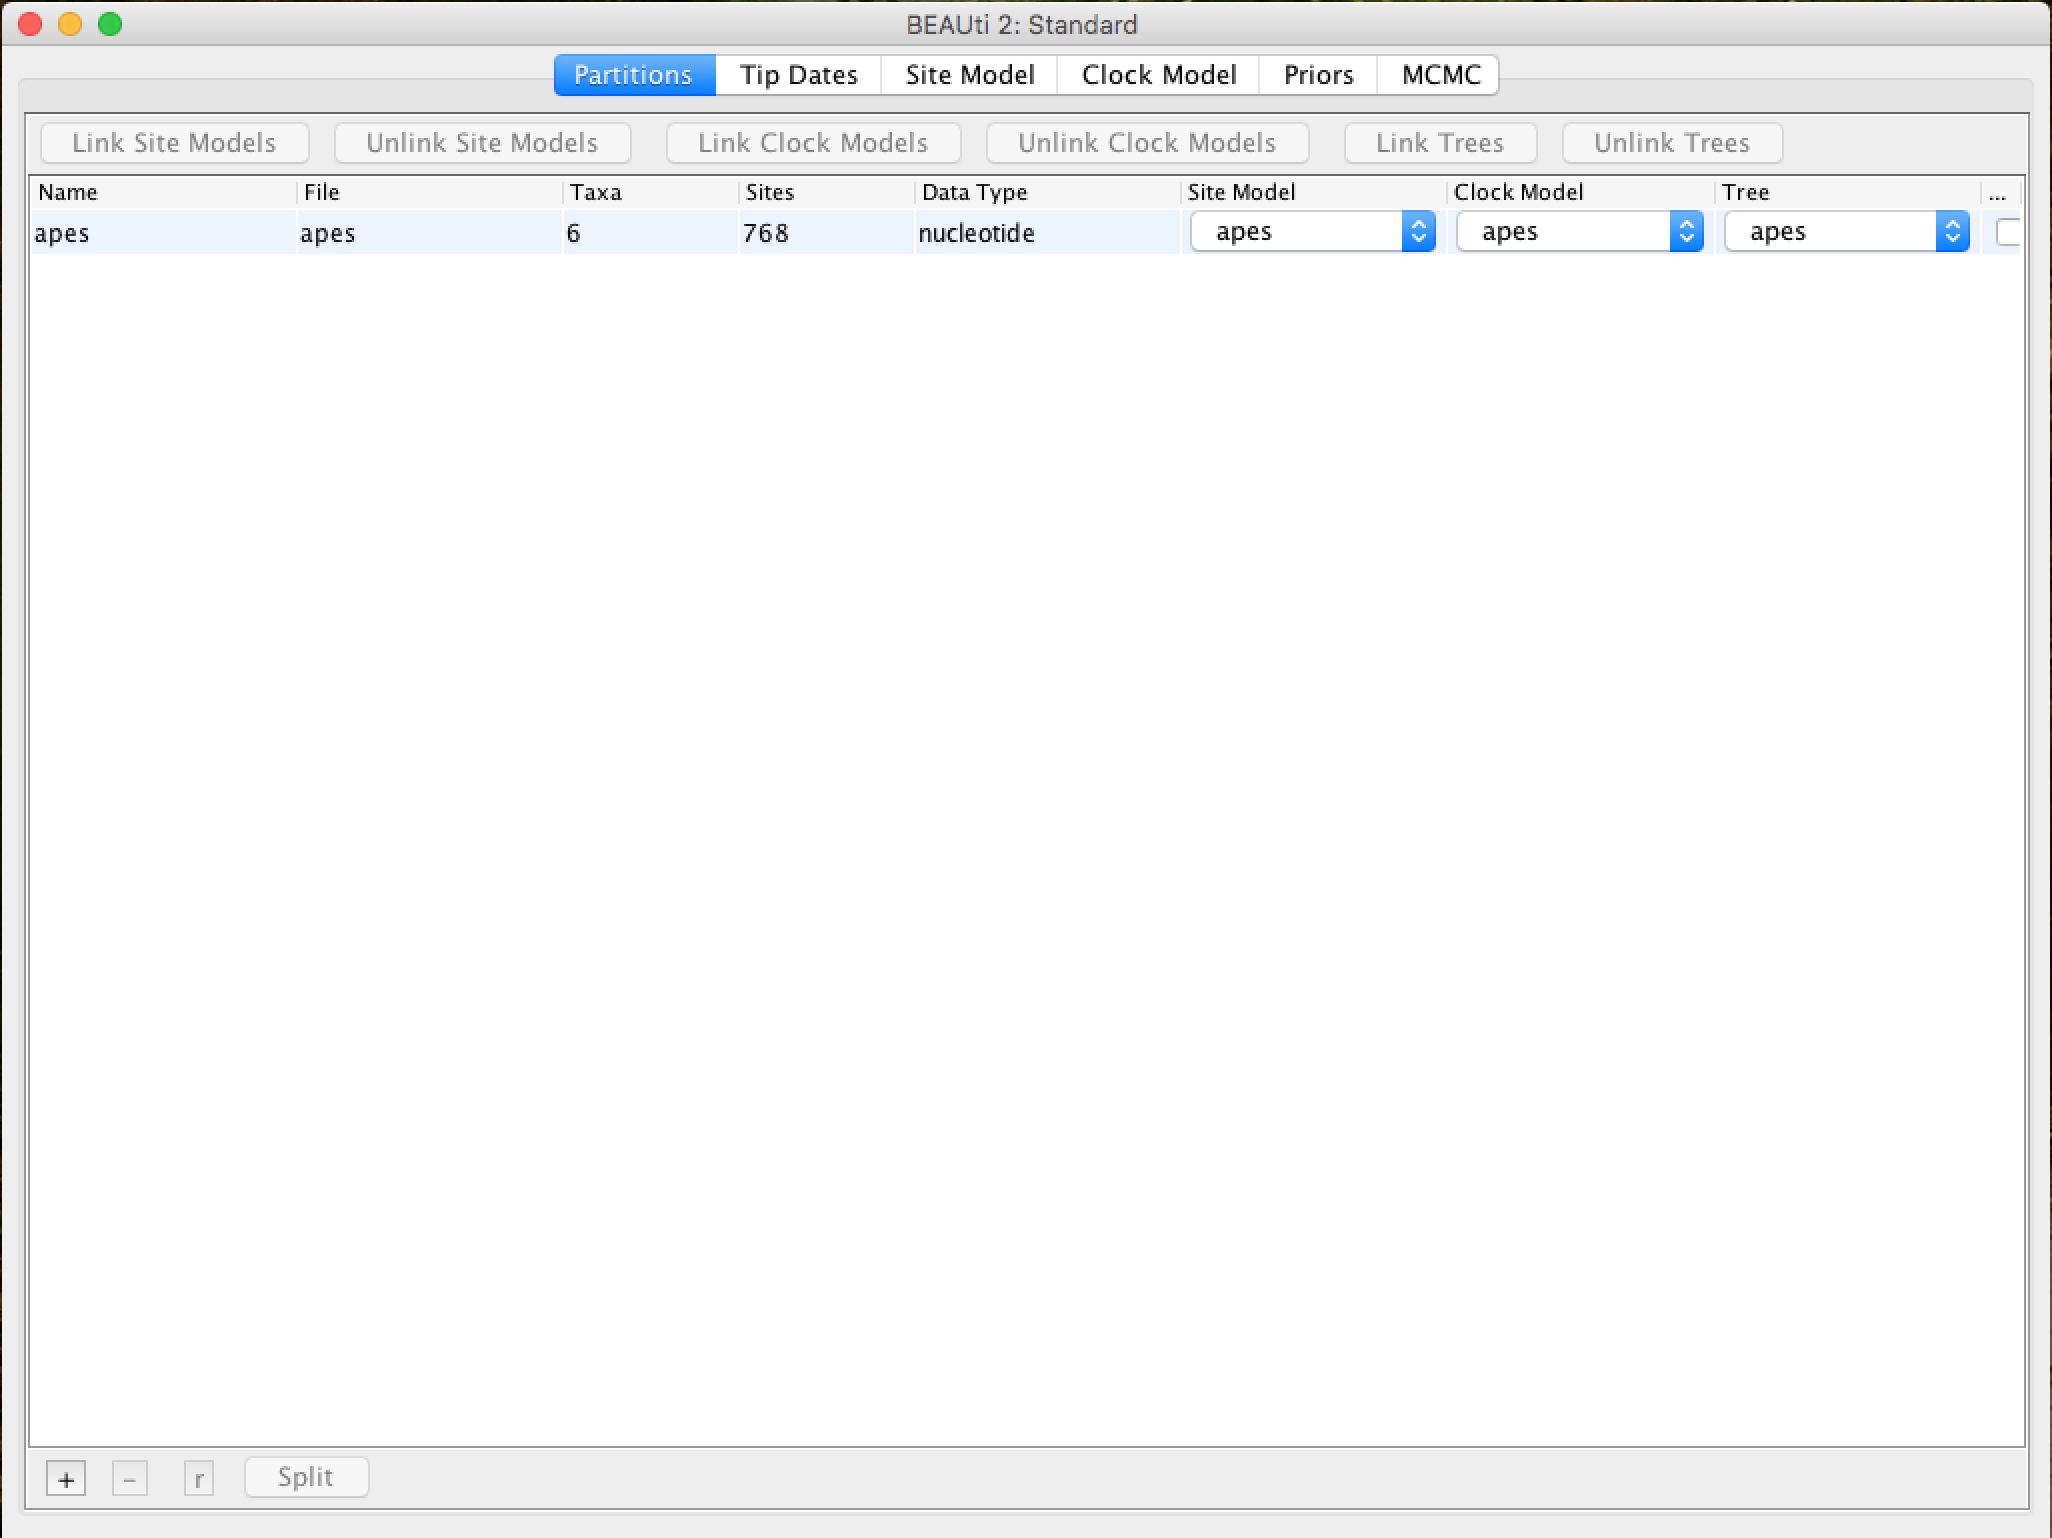2052x1538 pixels.
Task: Close the BEAUti window with red button
Action: (x=30, y=24)
